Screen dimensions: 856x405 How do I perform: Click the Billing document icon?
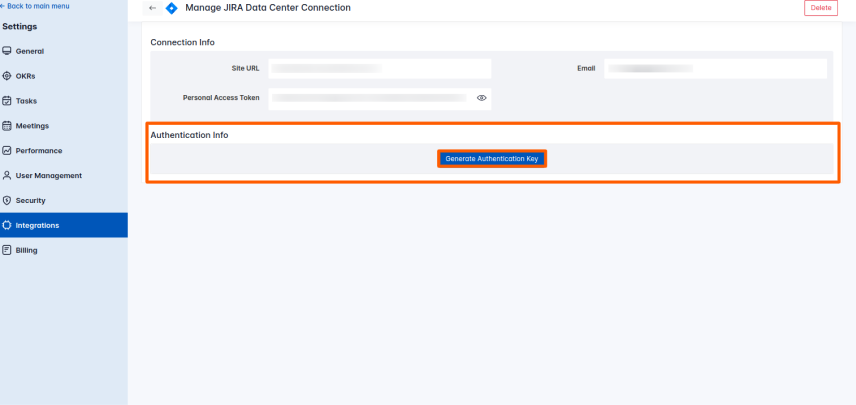click(7, 251)
